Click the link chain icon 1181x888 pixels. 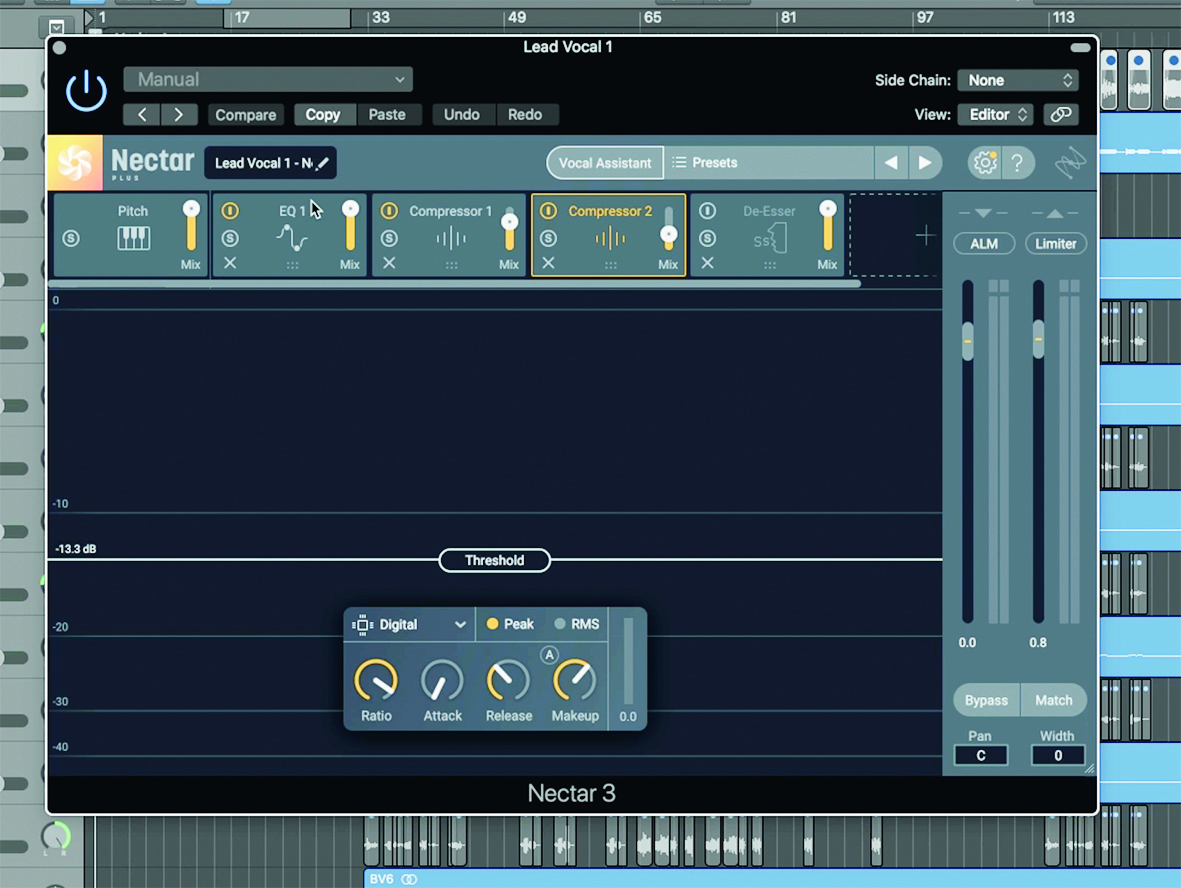pos(1060,114)
